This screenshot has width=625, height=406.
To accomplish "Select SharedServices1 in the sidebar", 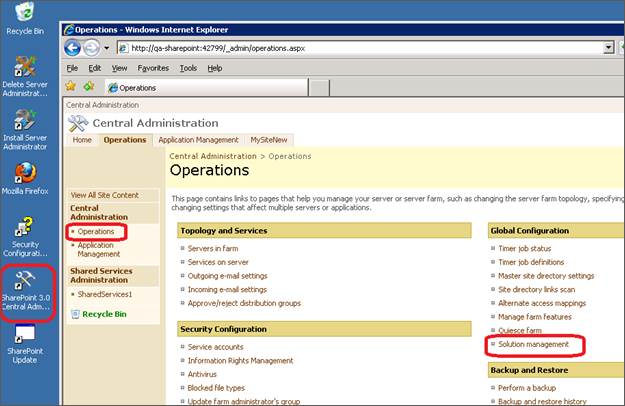I will click(105, 295).
